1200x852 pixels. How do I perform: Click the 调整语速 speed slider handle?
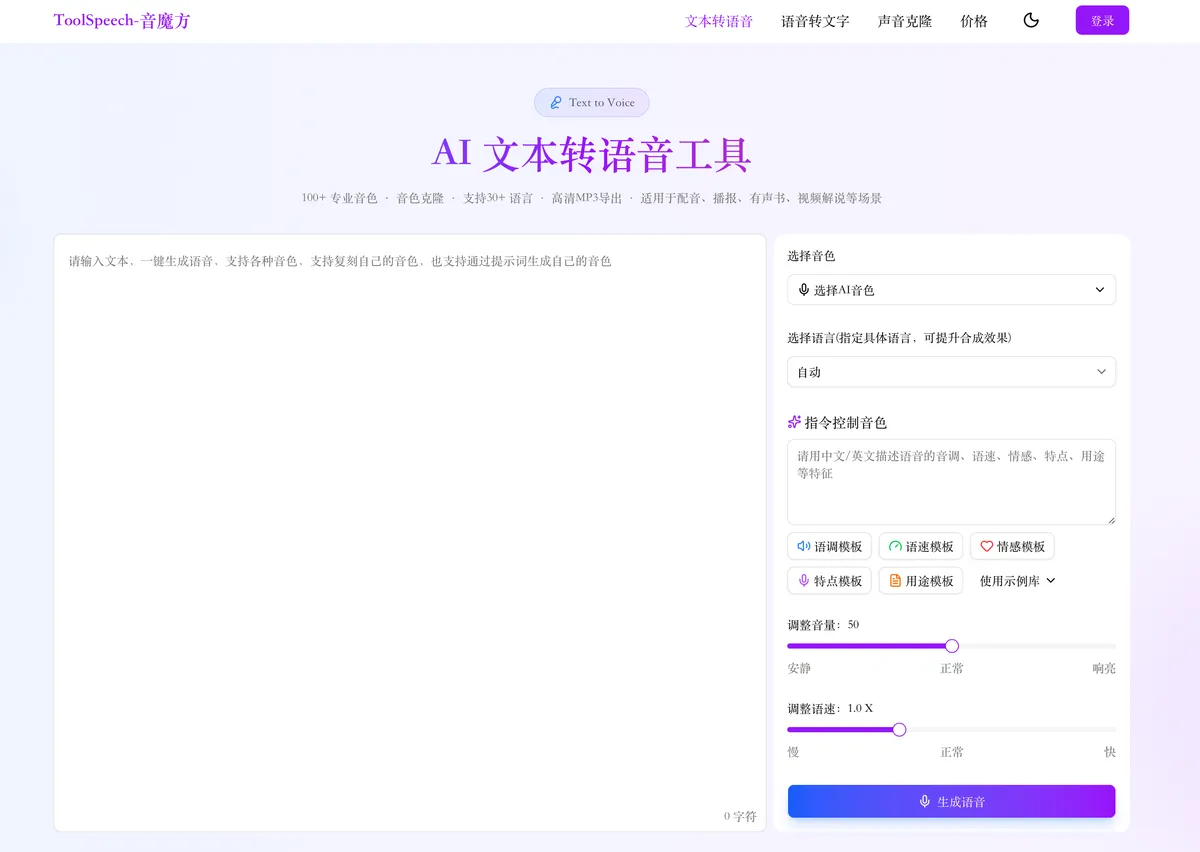(x=899, y=729)
